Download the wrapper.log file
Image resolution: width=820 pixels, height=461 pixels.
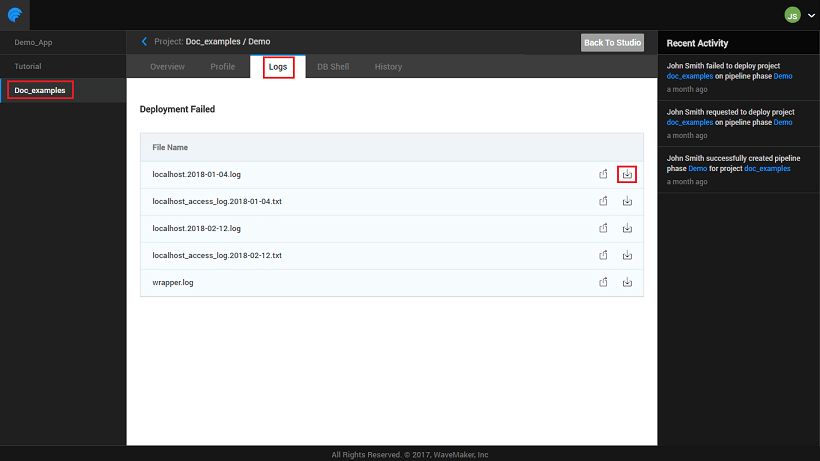click(627, 282)
